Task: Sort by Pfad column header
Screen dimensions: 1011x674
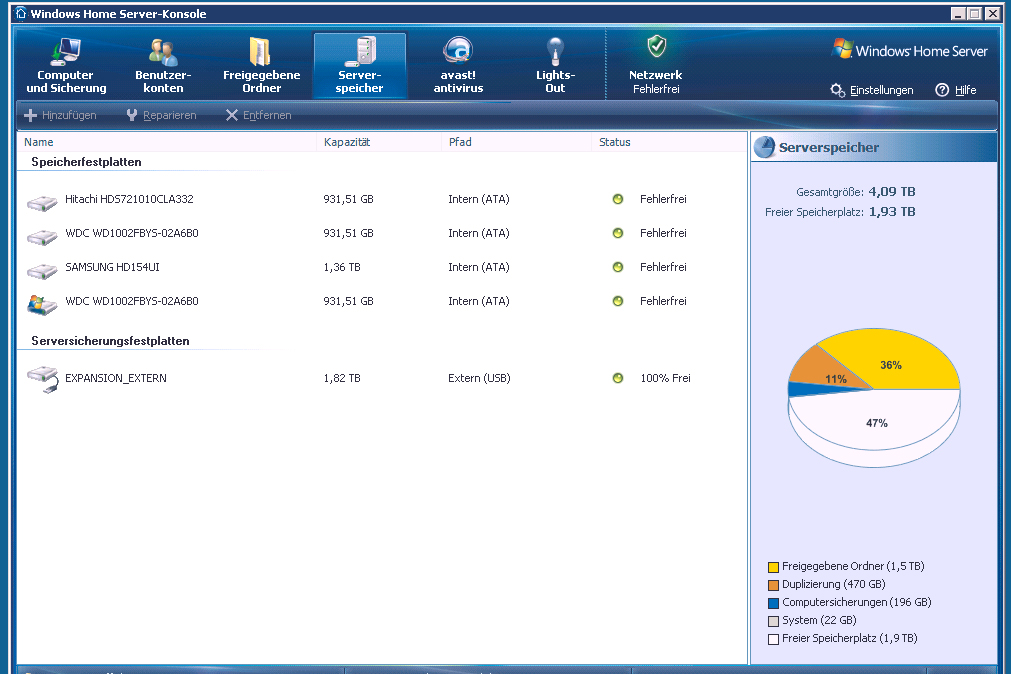Action: click(x=460, y=142)
